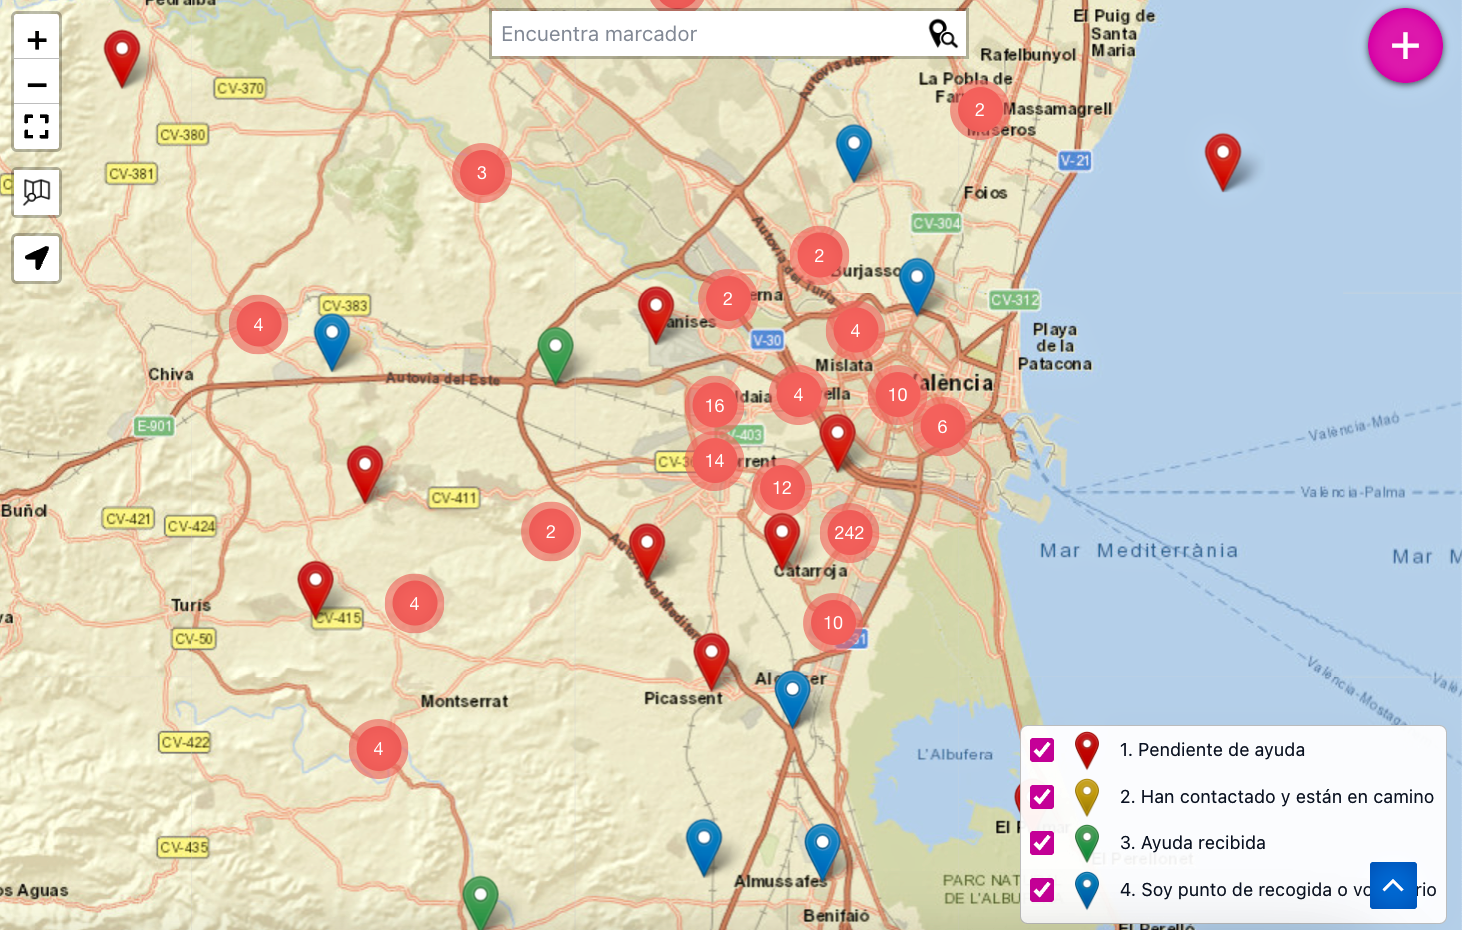The image size is (1462, 930).
Task: Open the cluster of 4 near CV-415
Action: [414, 604]
